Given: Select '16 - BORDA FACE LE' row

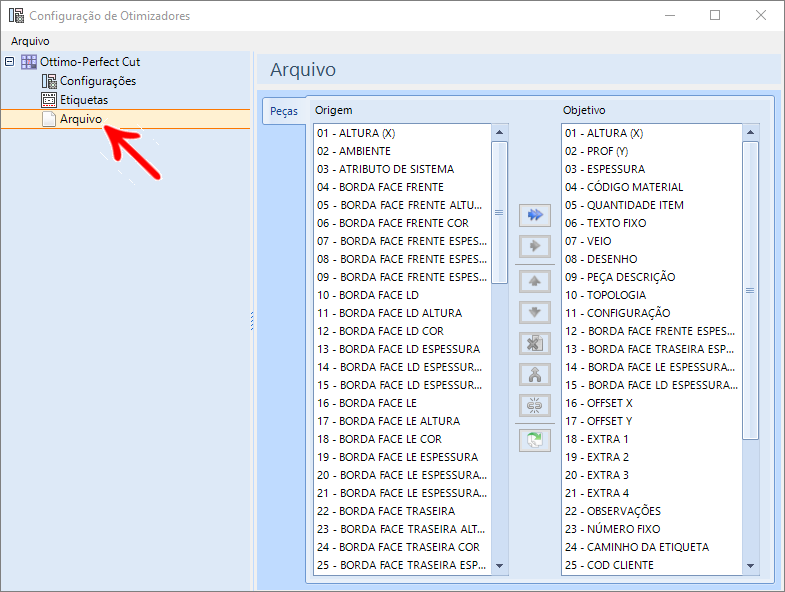Looking at the screenshot, I should [x=403, y=404].
